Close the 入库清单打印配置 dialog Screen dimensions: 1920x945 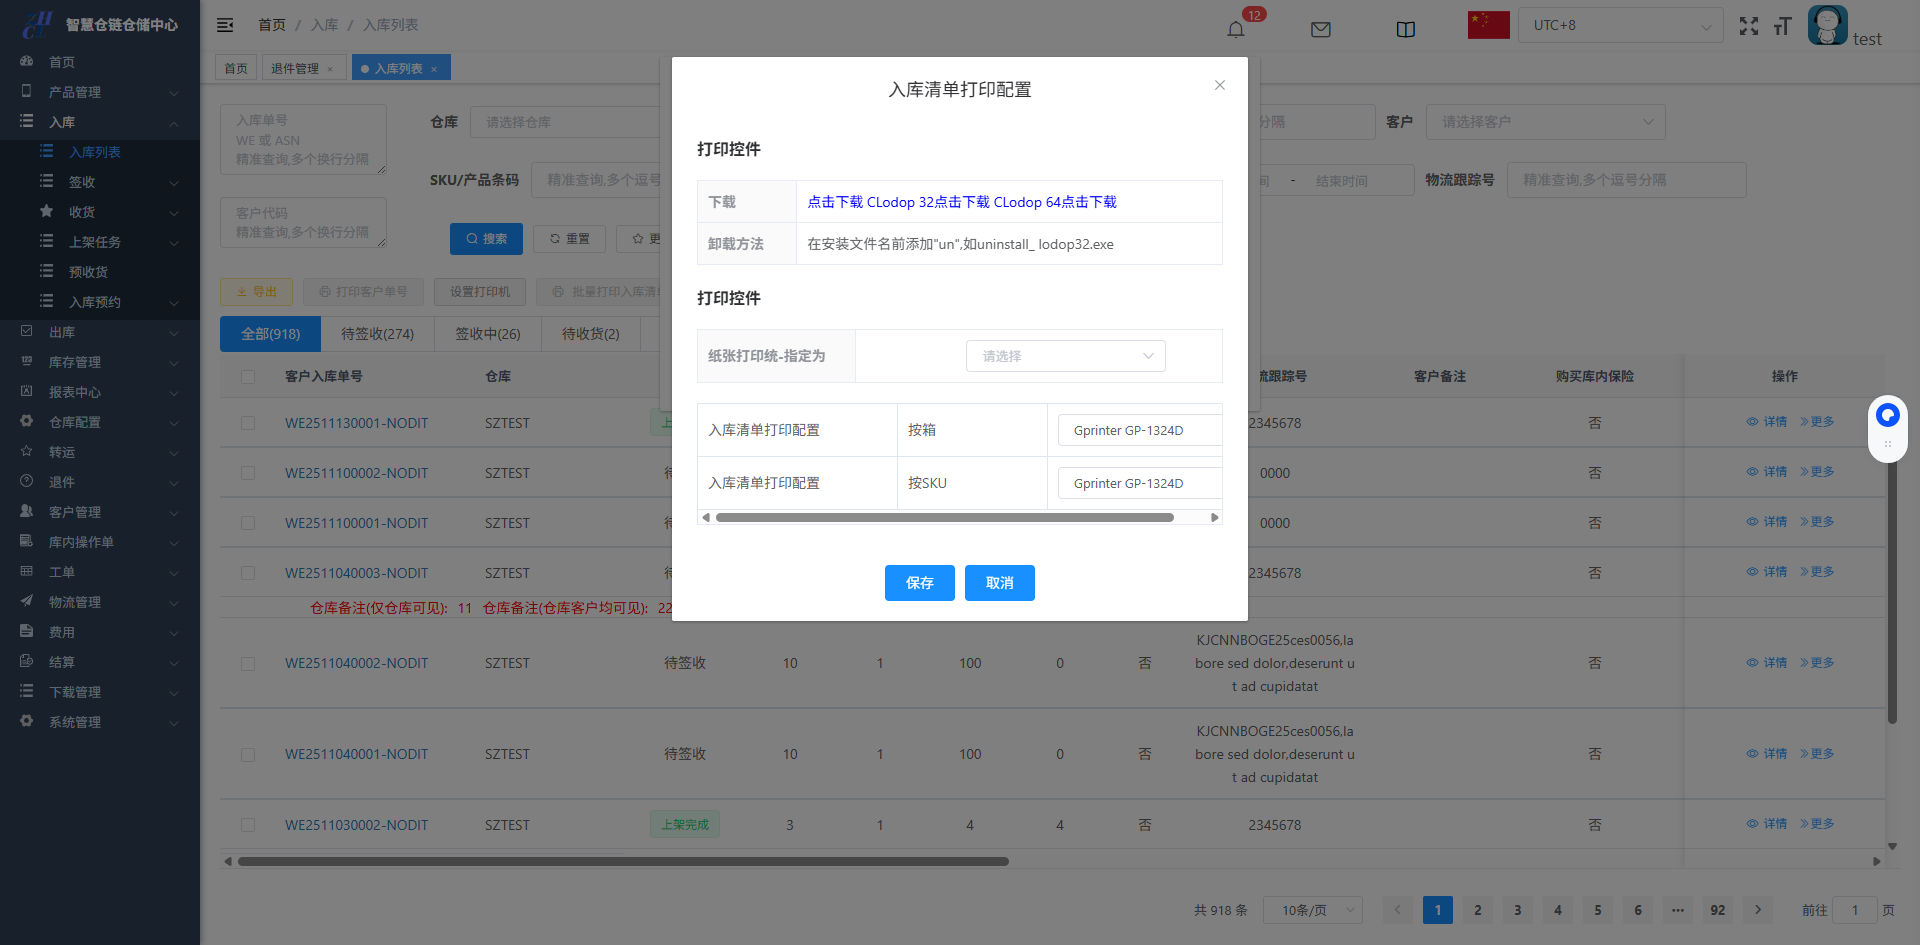(1219, 85)
